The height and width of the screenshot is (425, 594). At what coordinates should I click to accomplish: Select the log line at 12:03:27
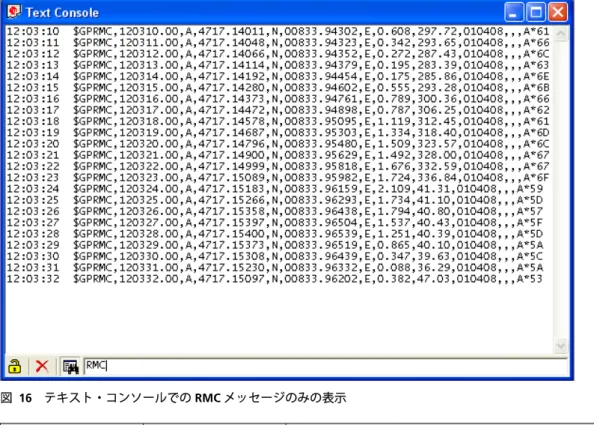(275, 222)
